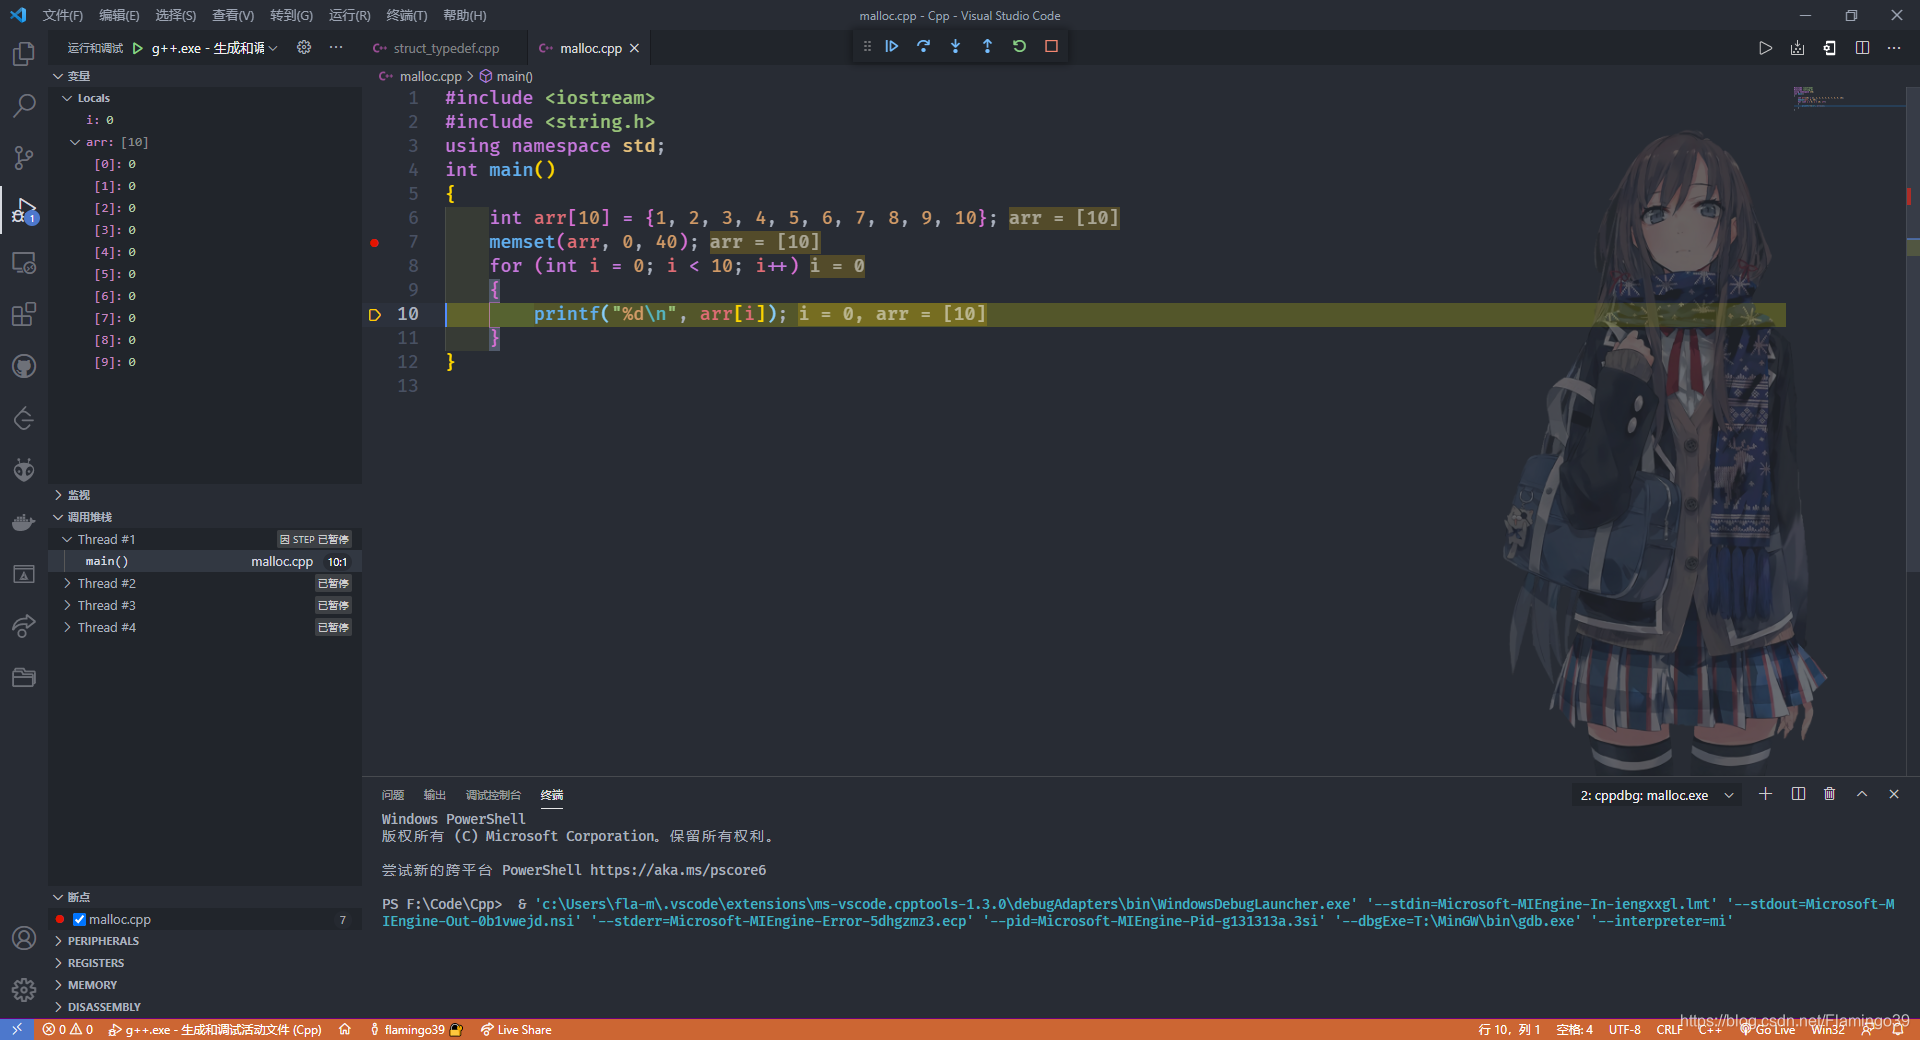Image resolution: width=1920 pixels, height=1040 pixels.
Task: Restart the debug session
Action: [x=1020, y=46]
